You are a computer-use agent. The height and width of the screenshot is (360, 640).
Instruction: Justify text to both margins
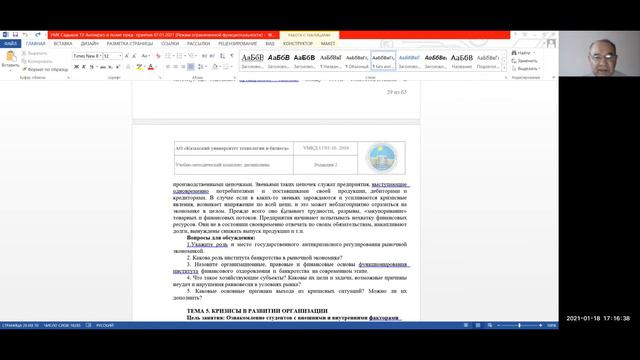click(191, 67)
